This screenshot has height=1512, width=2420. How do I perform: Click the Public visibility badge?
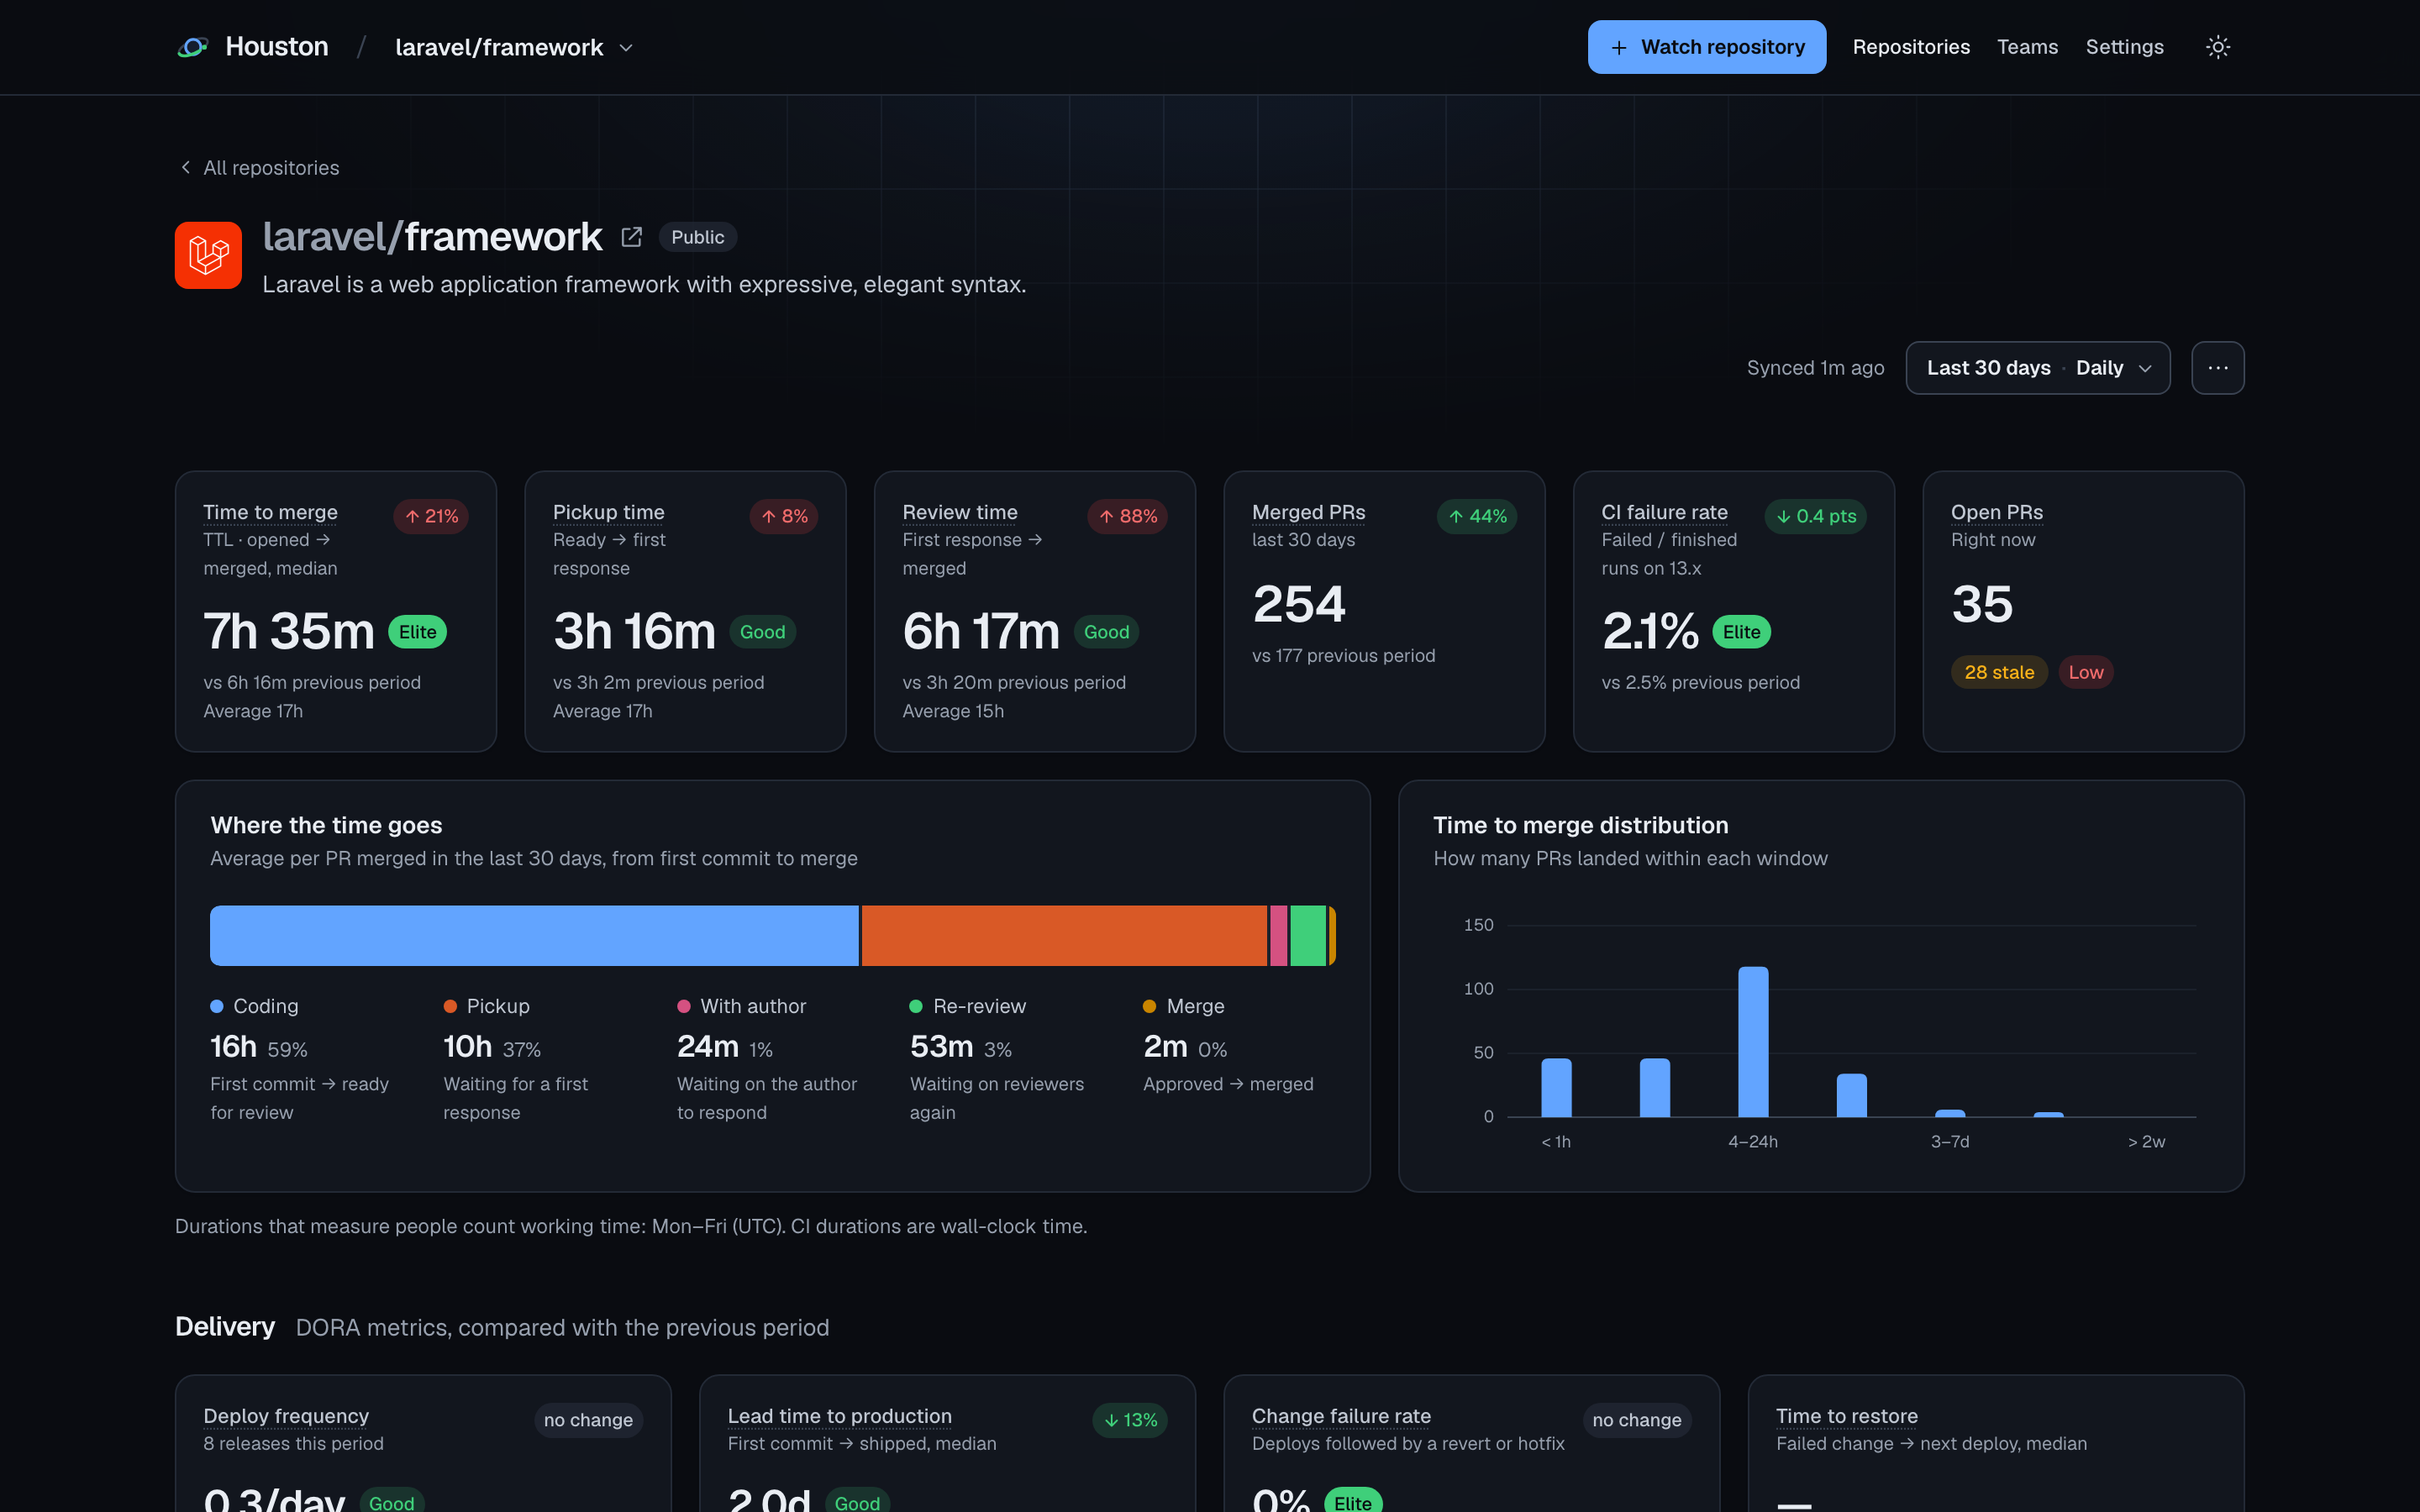[x=697, y=237]
